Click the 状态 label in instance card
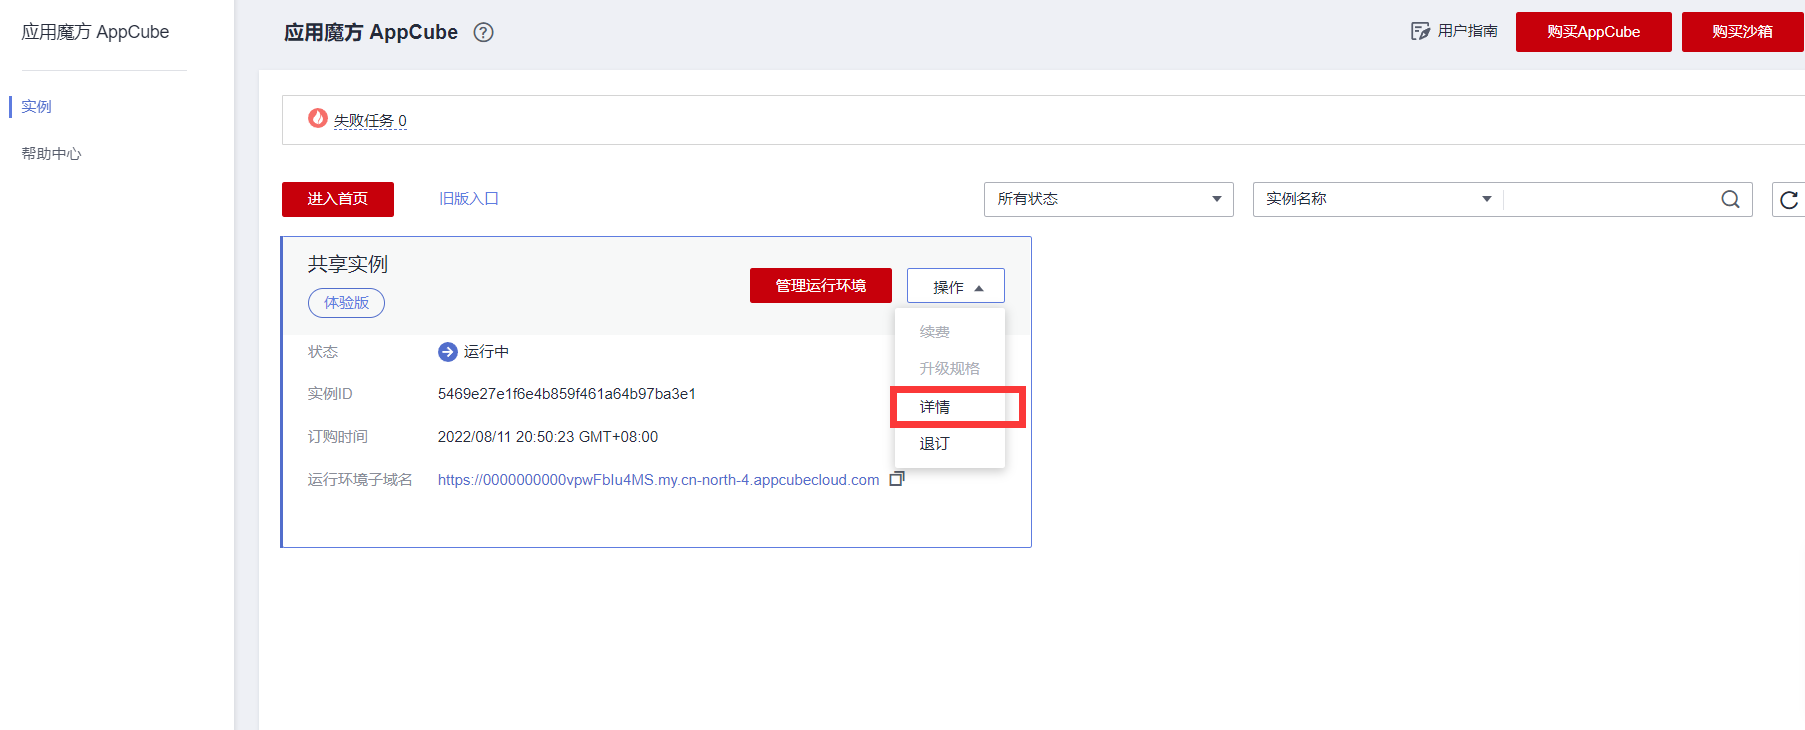Image resolution: width=1805 pixels, height=730 pixels. coord(323,352)
